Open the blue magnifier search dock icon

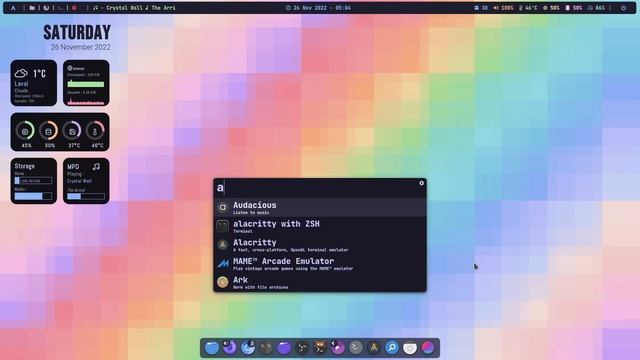pyautogui.click(x=392, y=348)
